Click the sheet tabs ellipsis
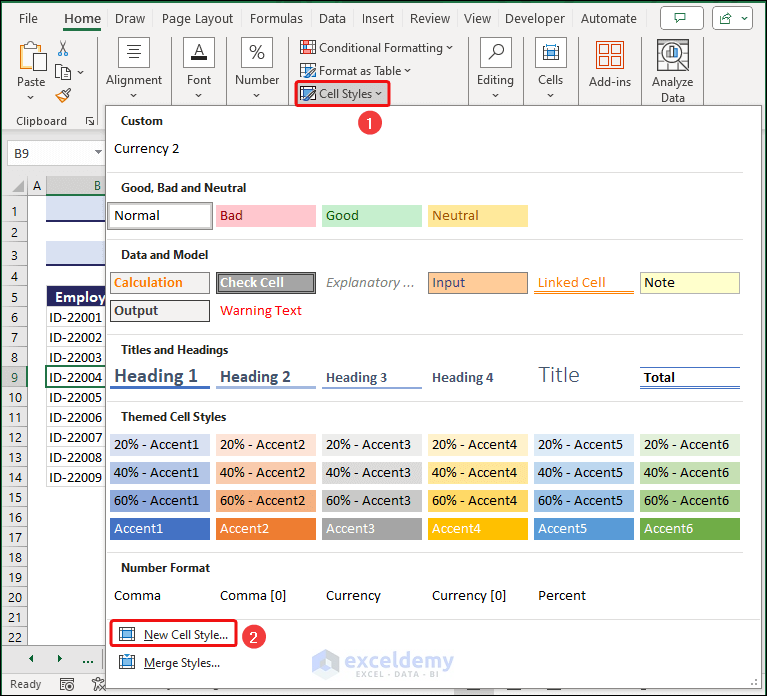 click(x=88, y=661)
